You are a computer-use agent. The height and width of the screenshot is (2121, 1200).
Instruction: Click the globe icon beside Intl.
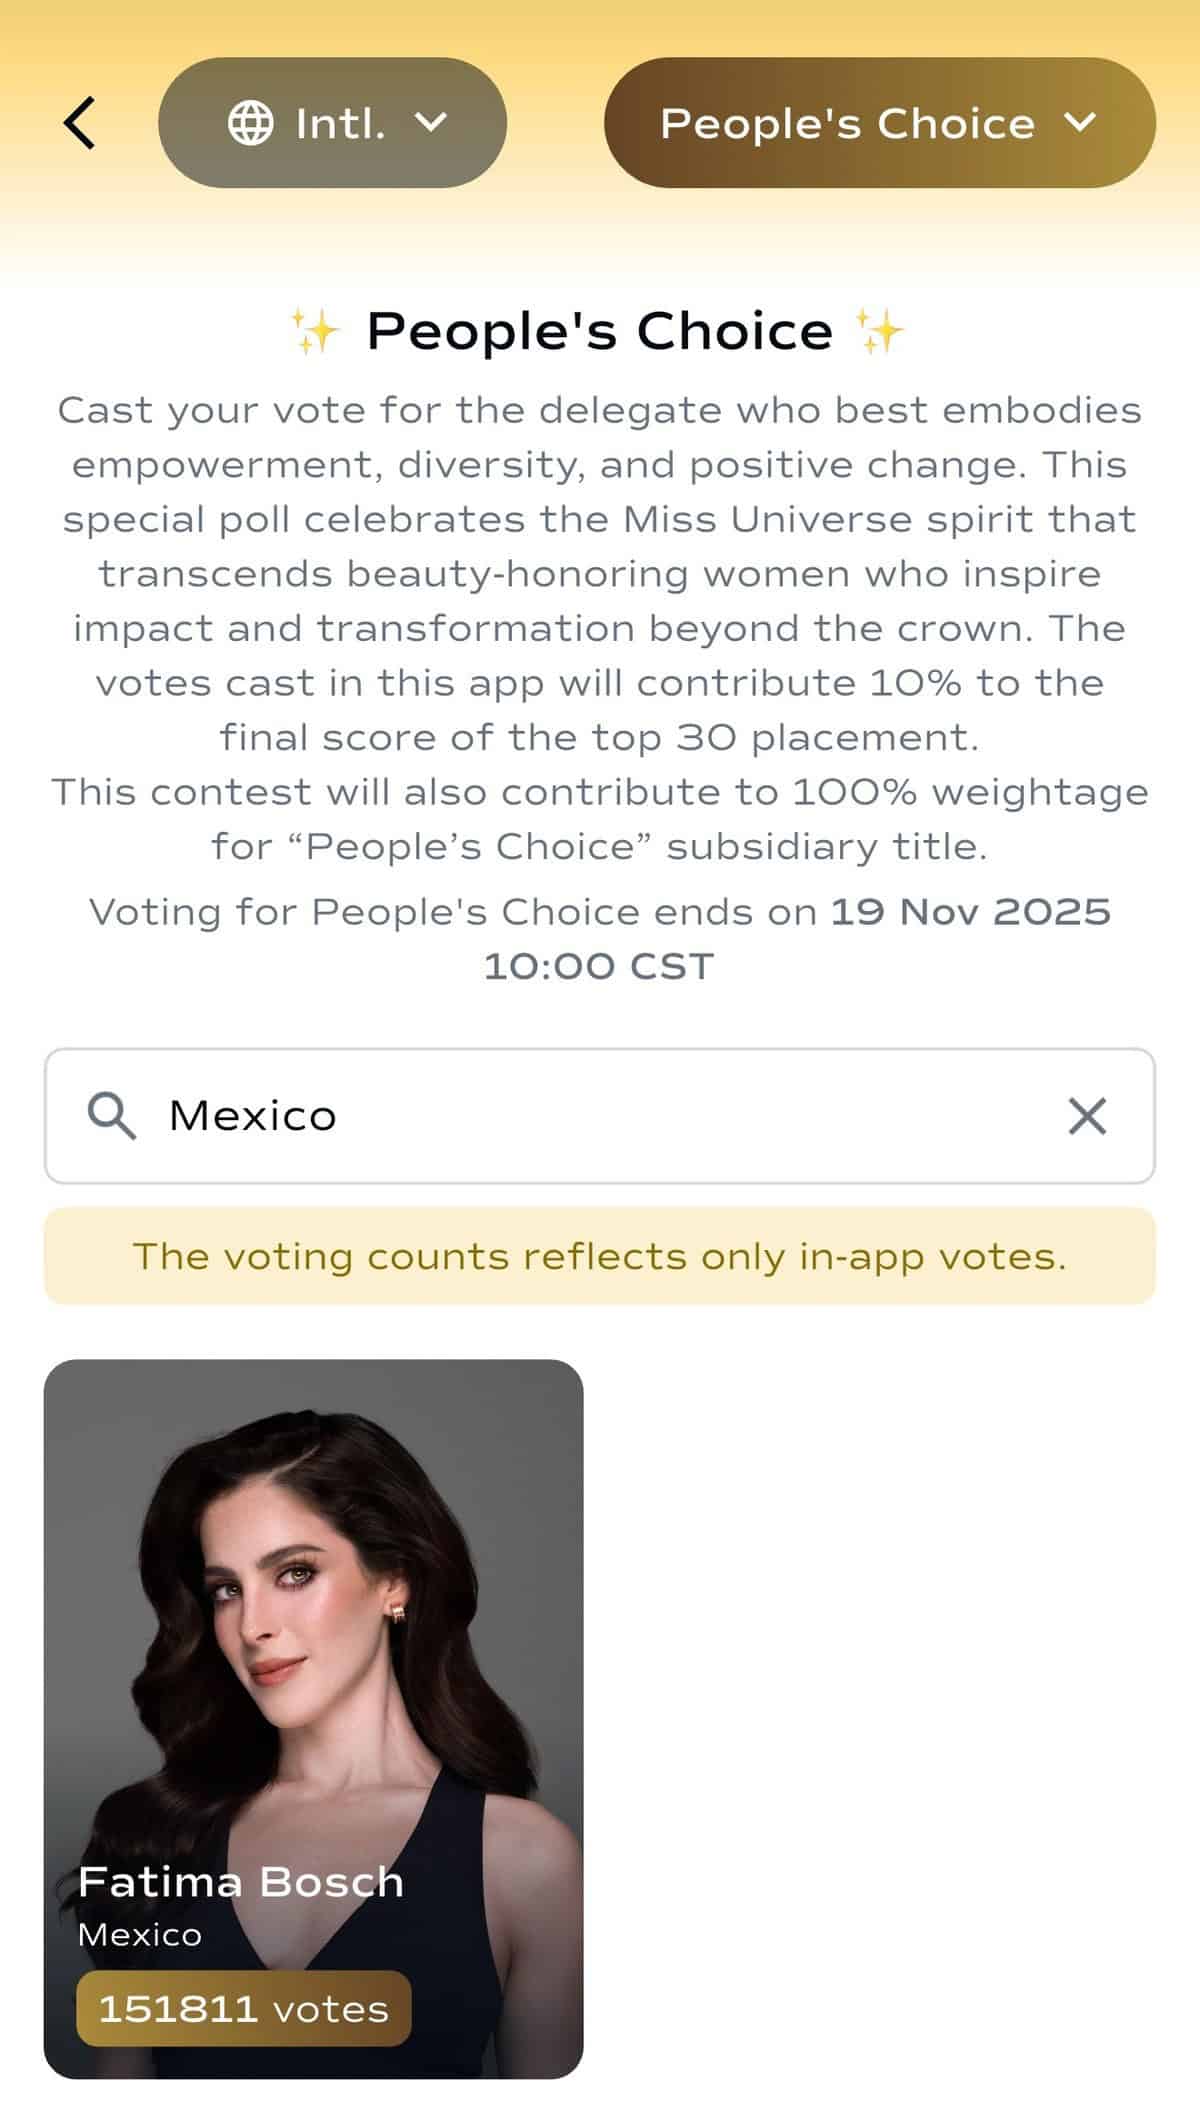pyautogui.click(x=250, y=123)
